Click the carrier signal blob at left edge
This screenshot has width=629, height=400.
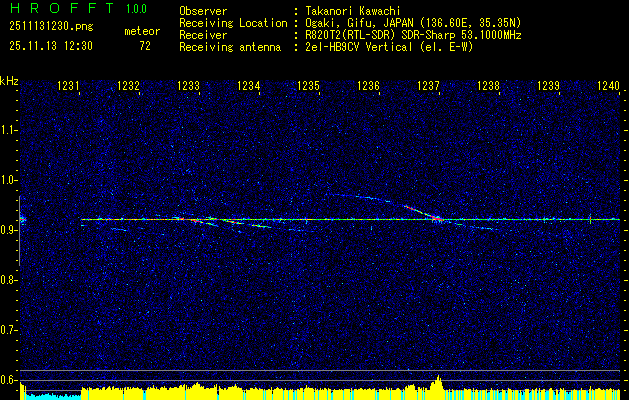click(x=22, y=219)
